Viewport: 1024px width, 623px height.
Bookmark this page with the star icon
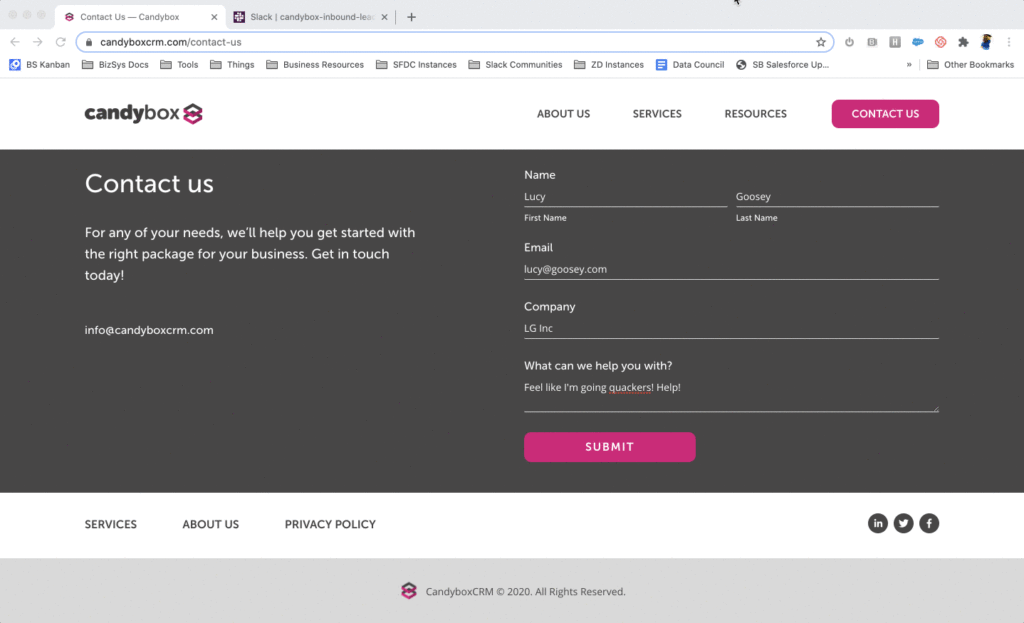[821, 42]
